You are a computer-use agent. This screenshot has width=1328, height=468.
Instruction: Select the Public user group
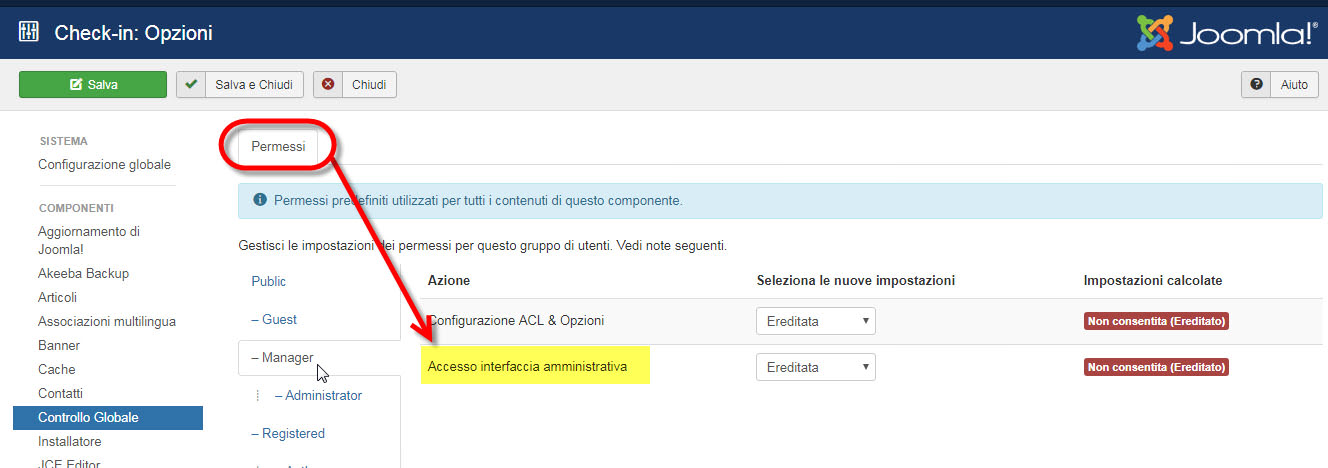[269, 282]
